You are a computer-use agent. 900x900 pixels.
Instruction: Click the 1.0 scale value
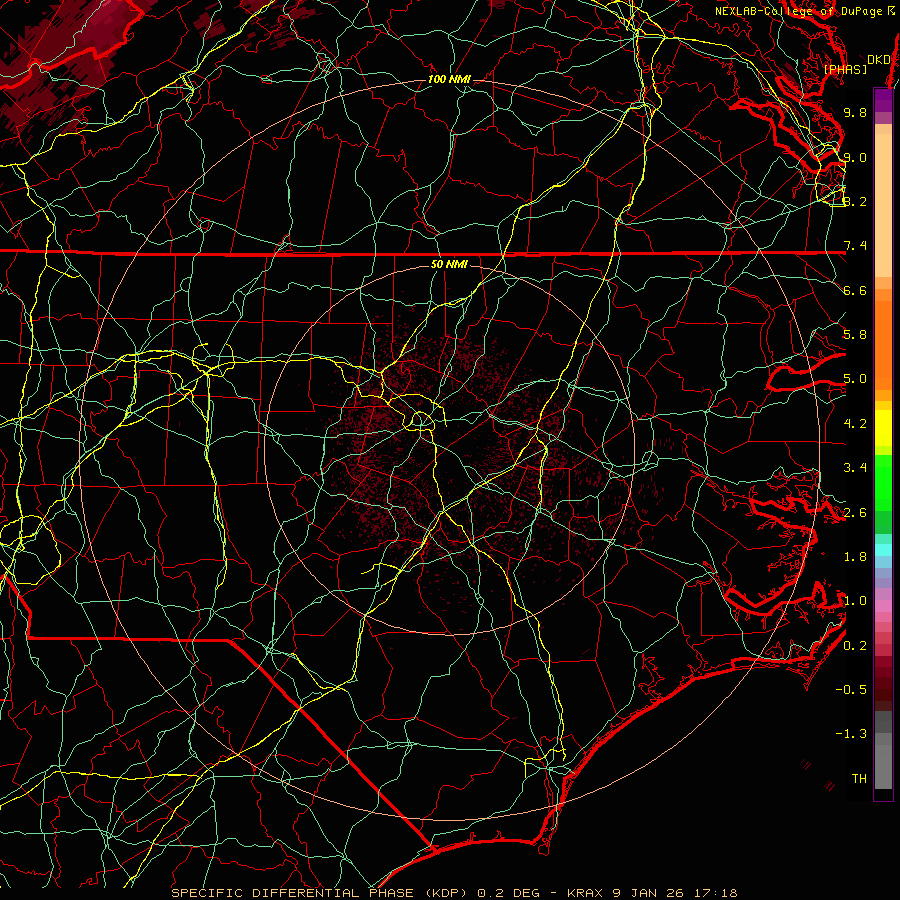855,601
